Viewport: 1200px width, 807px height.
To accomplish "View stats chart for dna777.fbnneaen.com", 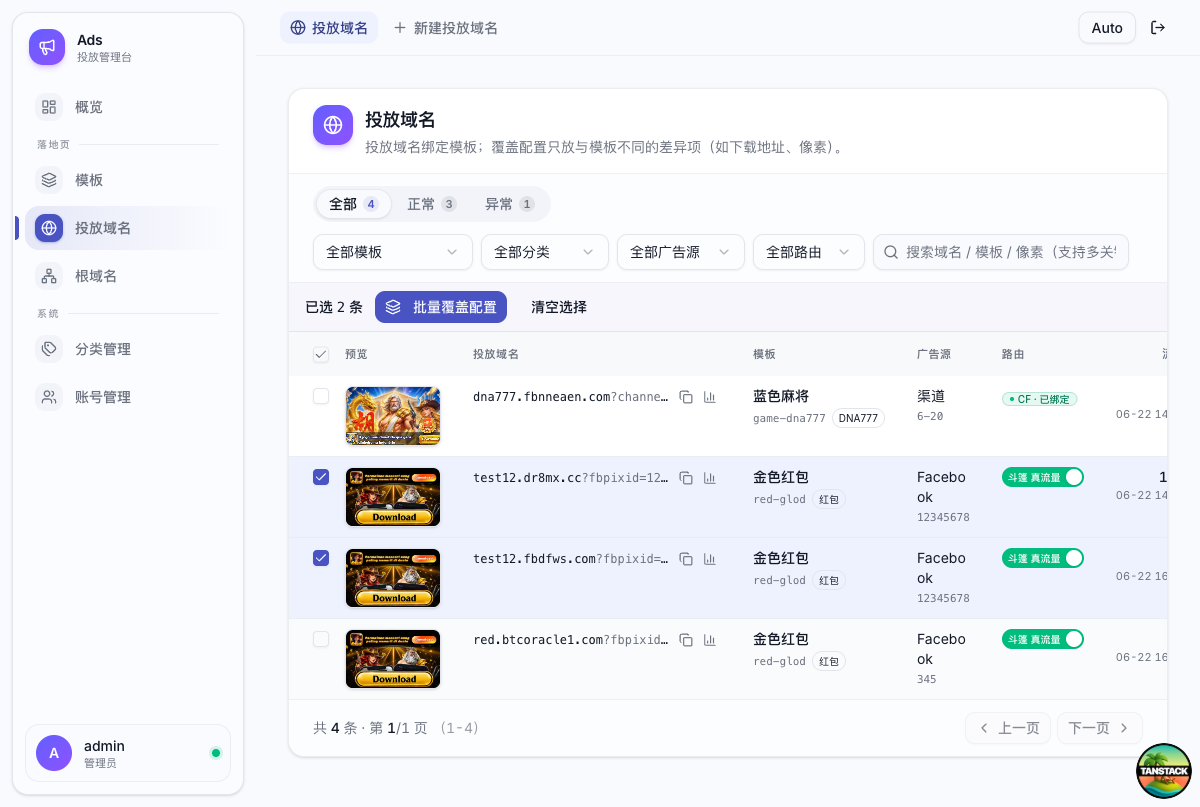I will pyautogui.click(x=710, y=397).
